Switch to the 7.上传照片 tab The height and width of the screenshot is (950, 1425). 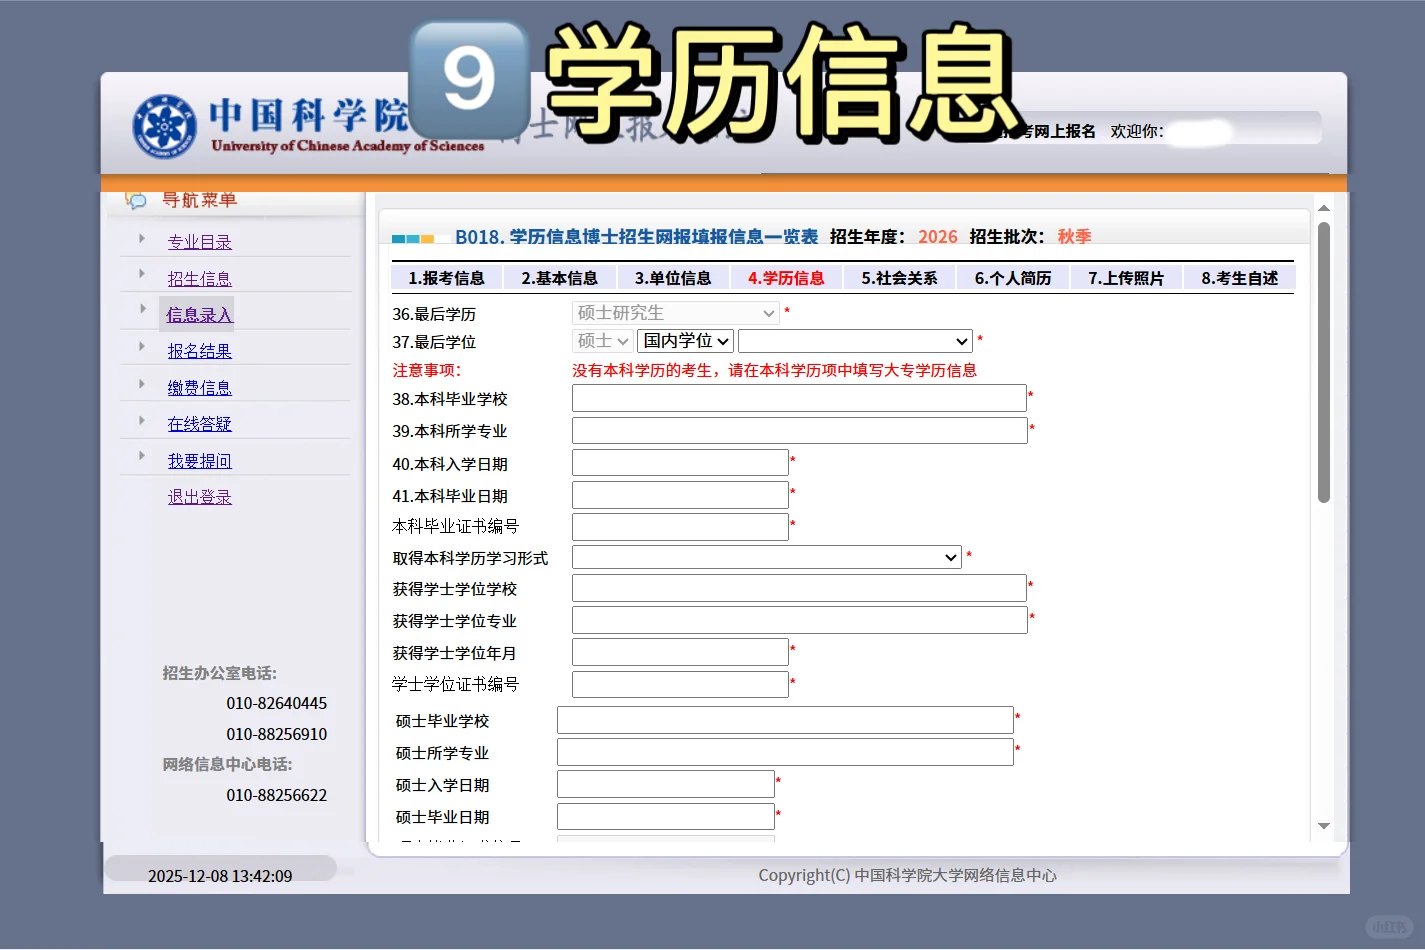click(1125, 277)
